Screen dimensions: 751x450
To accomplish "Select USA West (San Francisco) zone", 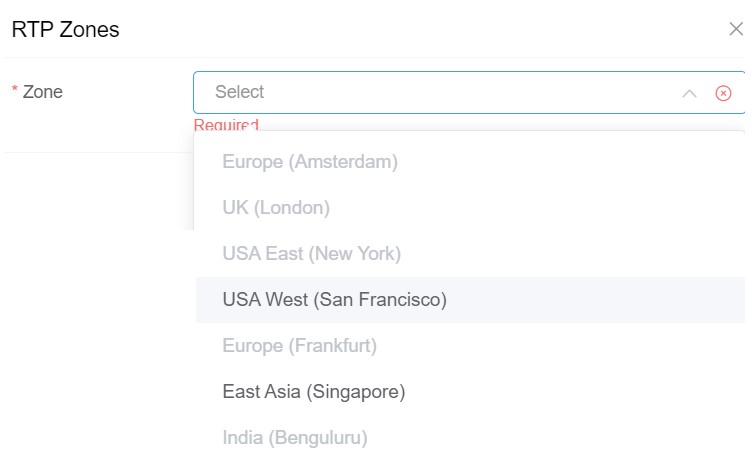I will click(334, 300).
